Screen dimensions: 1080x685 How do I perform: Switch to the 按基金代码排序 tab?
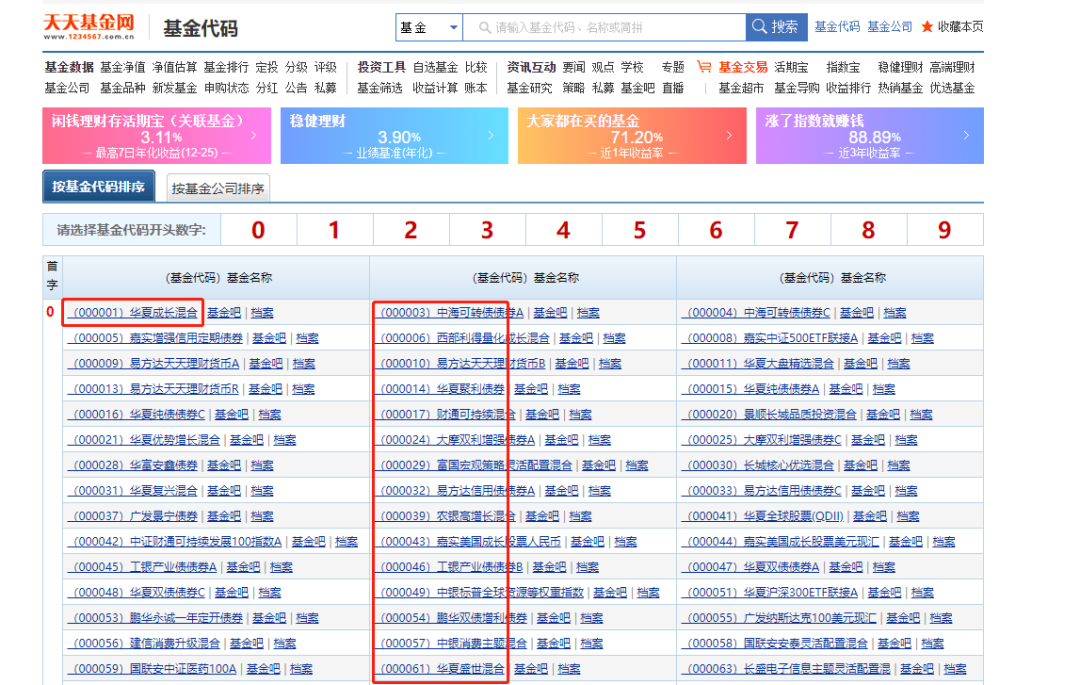98,187
